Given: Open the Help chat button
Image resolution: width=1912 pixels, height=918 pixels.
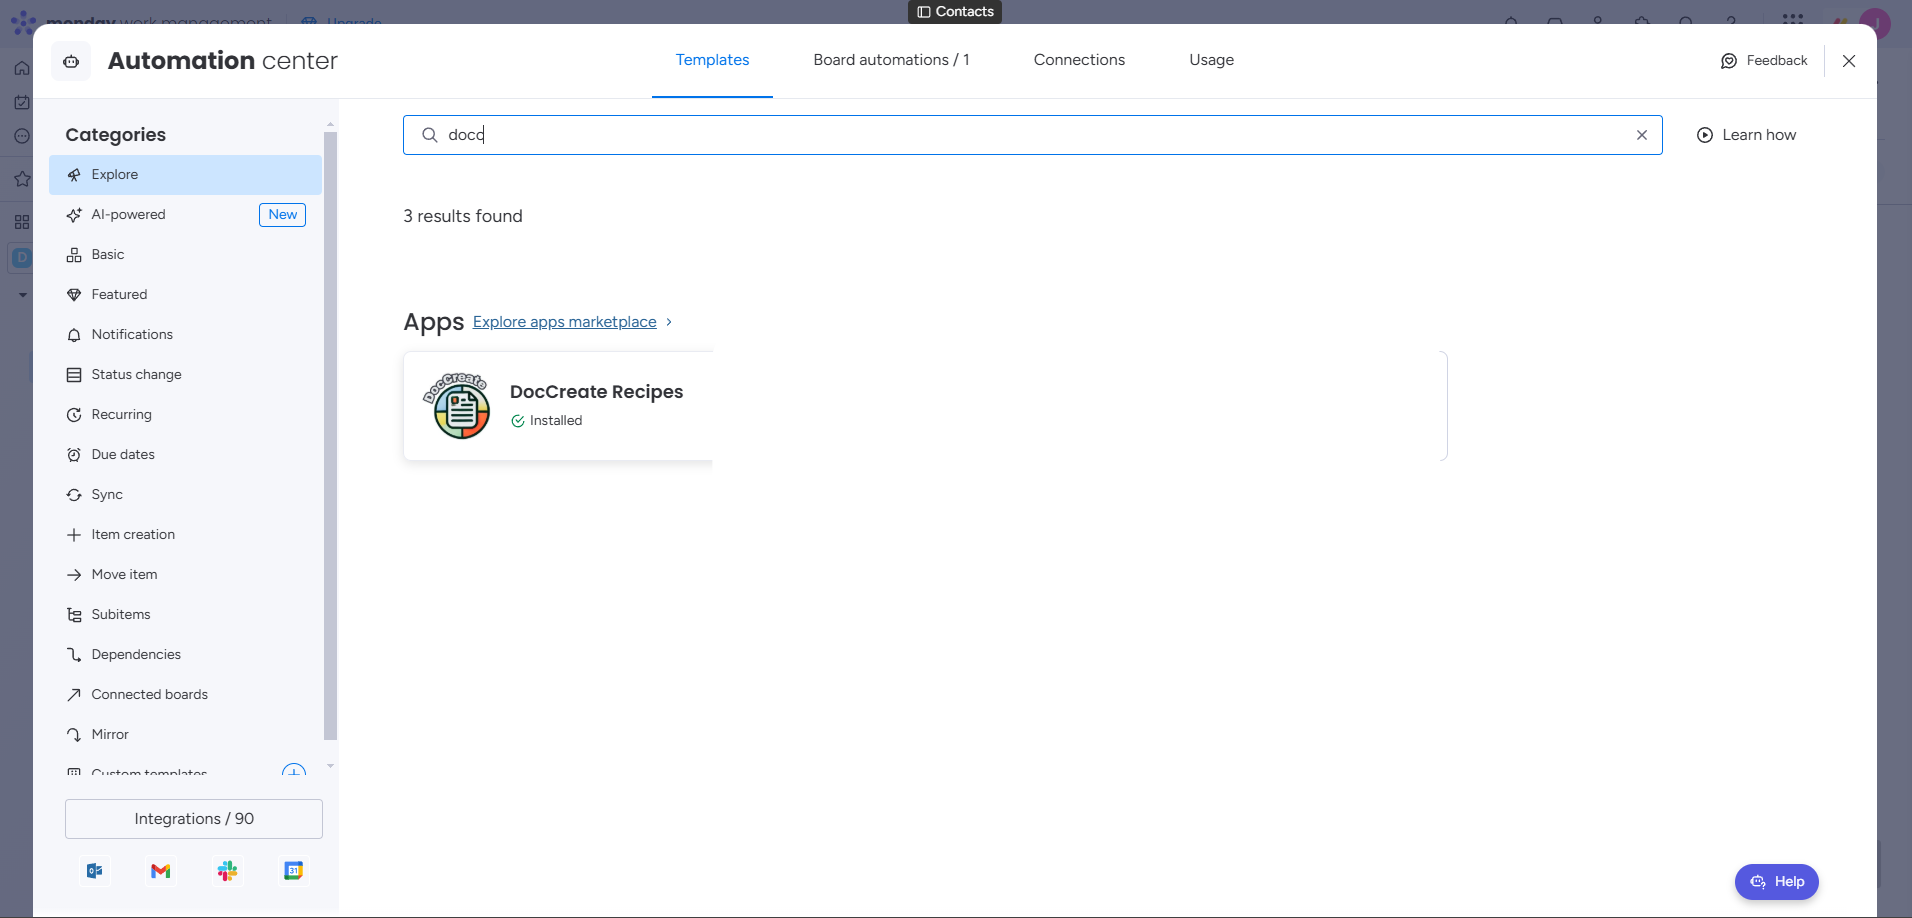Looking at the screenshot, I should point(1777,882).
